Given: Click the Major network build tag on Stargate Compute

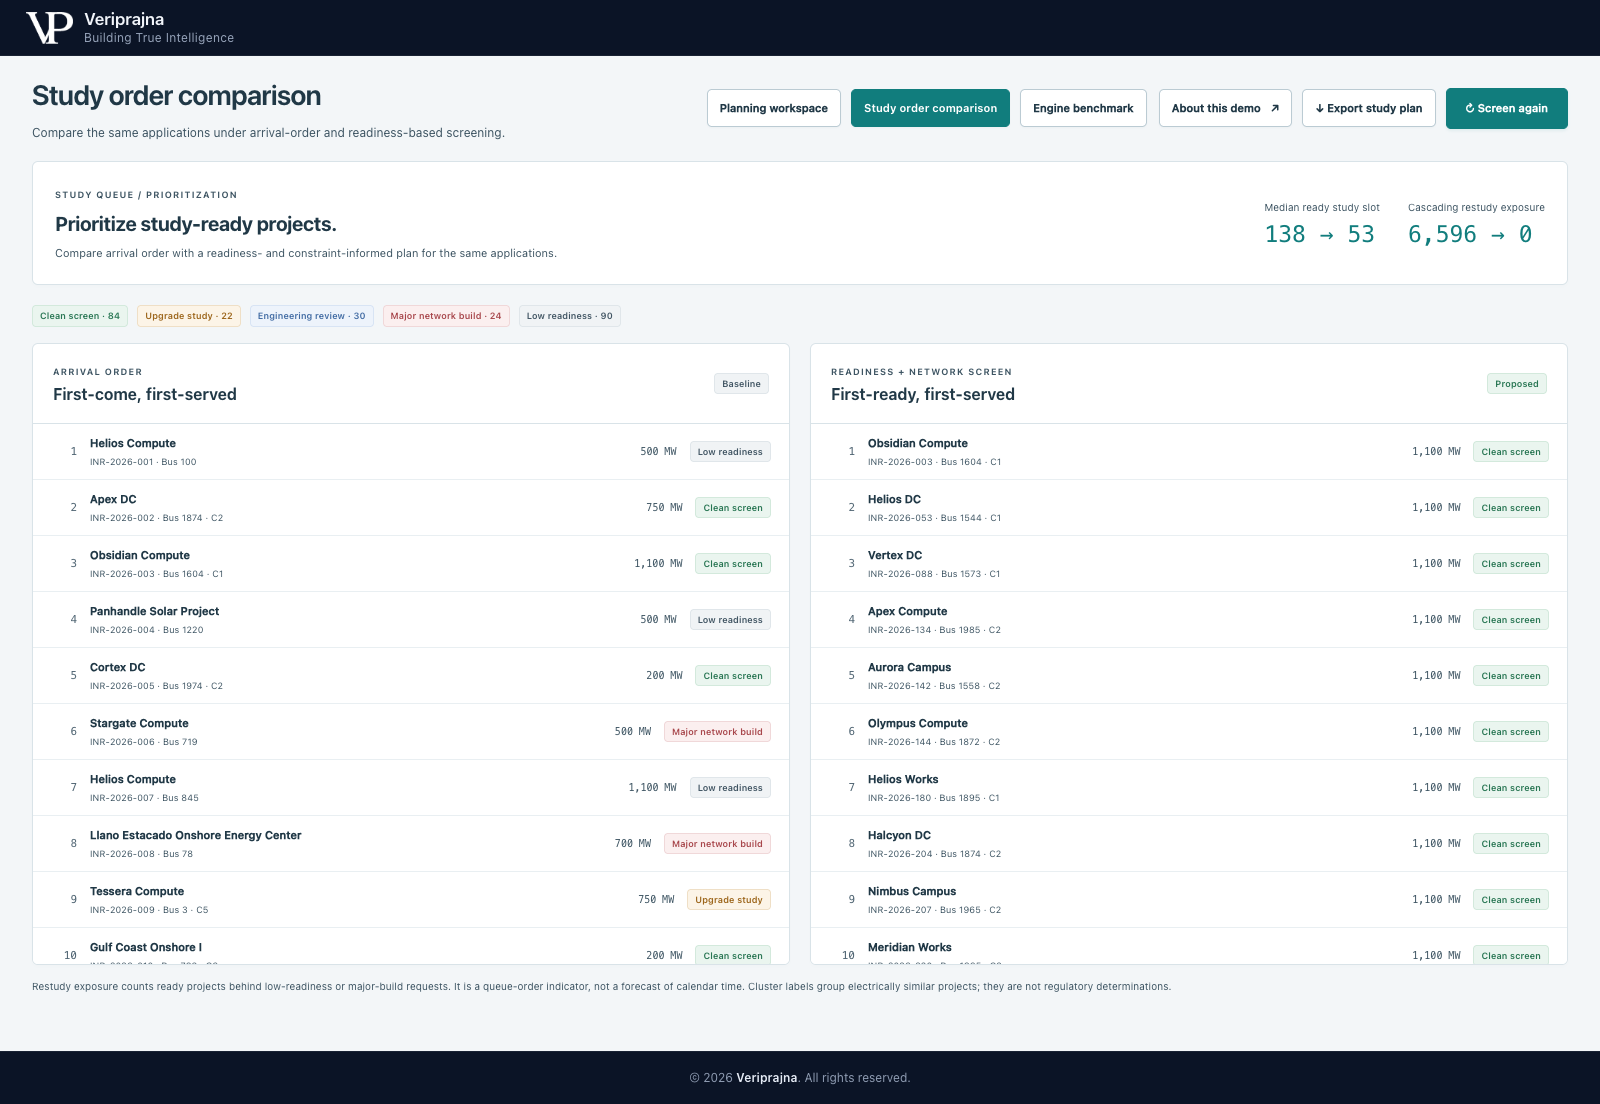Looking at the screenshot, I should tap(717, 732).
